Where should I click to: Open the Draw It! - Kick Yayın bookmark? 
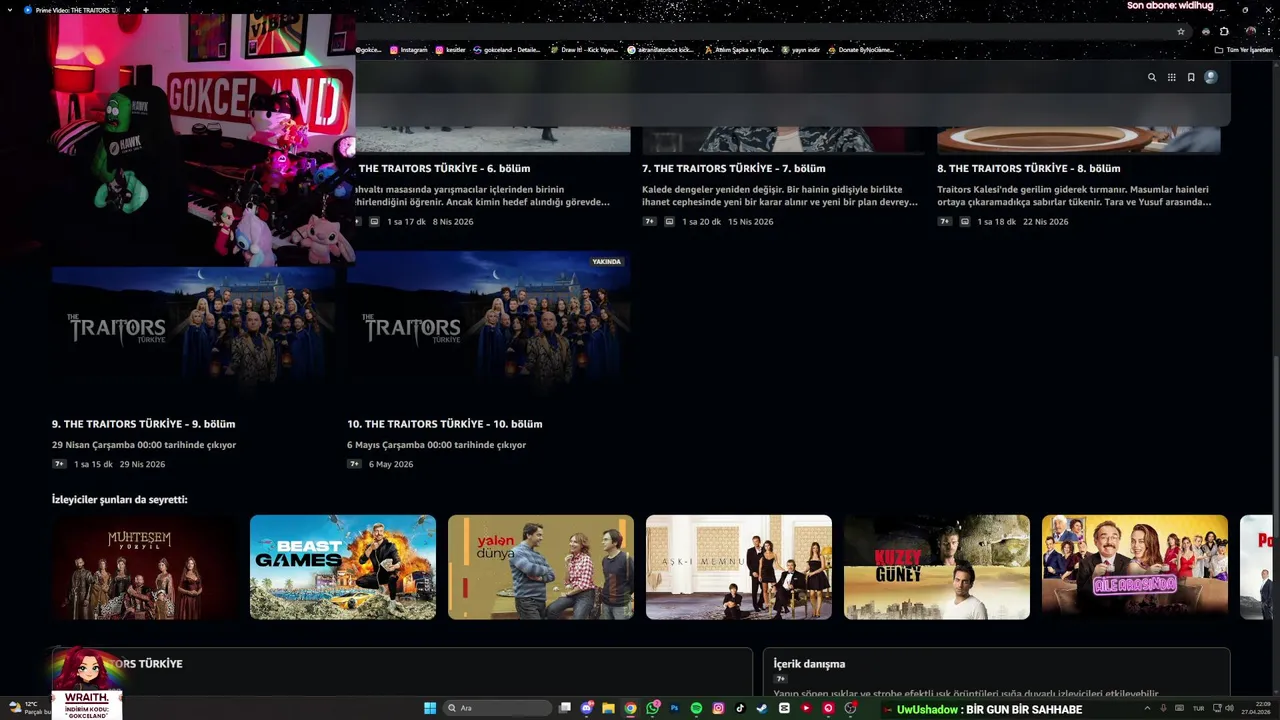(584, 49)
